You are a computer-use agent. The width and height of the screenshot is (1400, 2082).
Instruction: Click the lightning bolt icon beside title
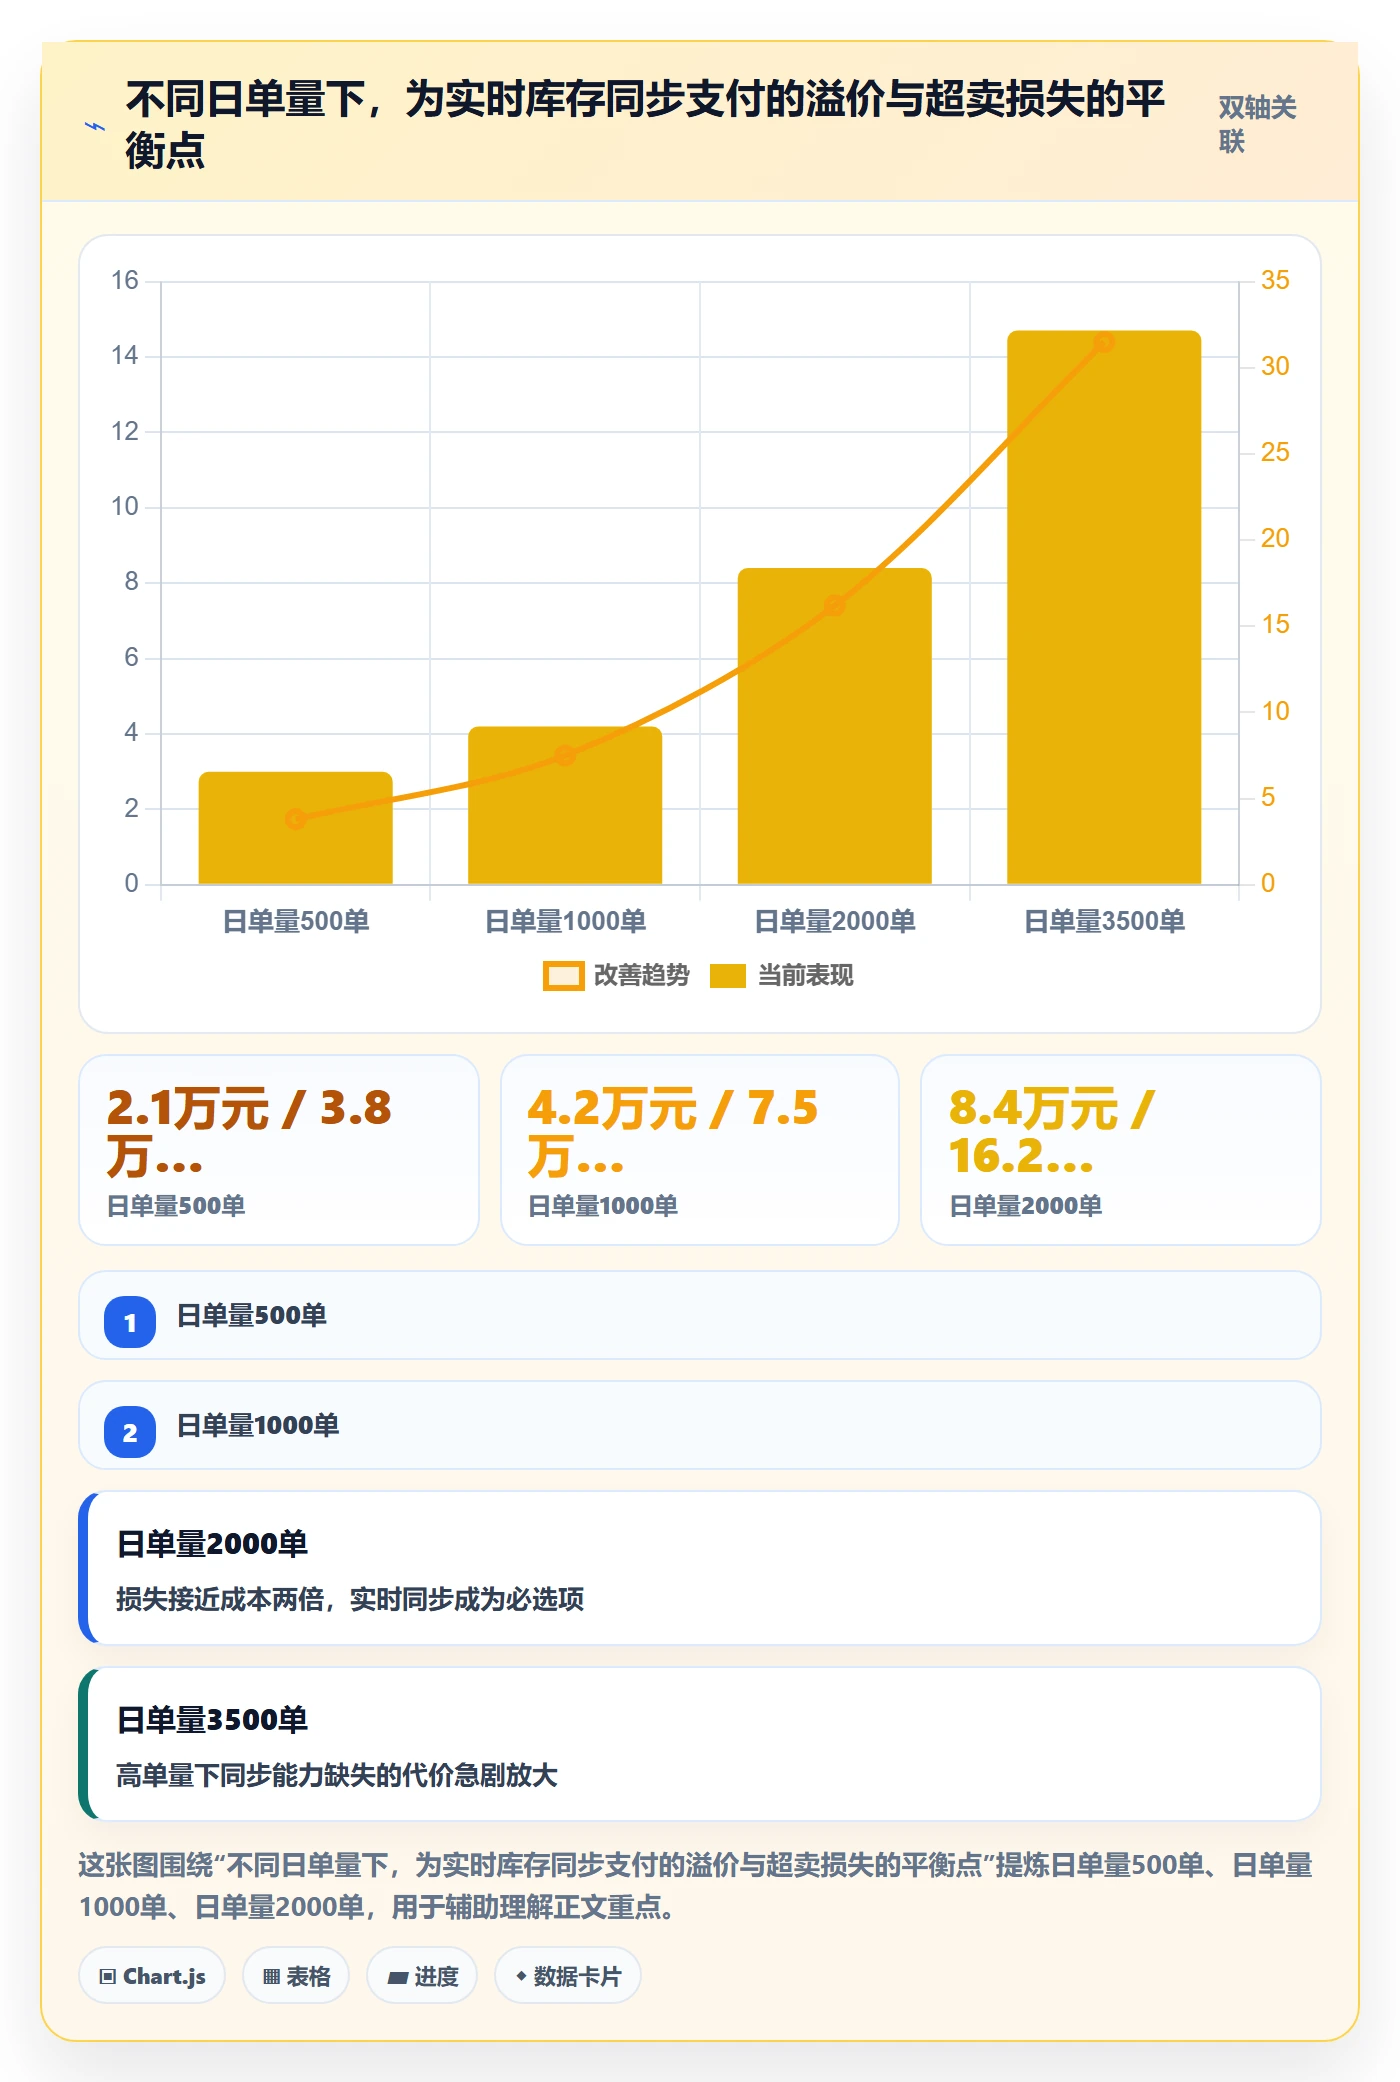(95, 126)
